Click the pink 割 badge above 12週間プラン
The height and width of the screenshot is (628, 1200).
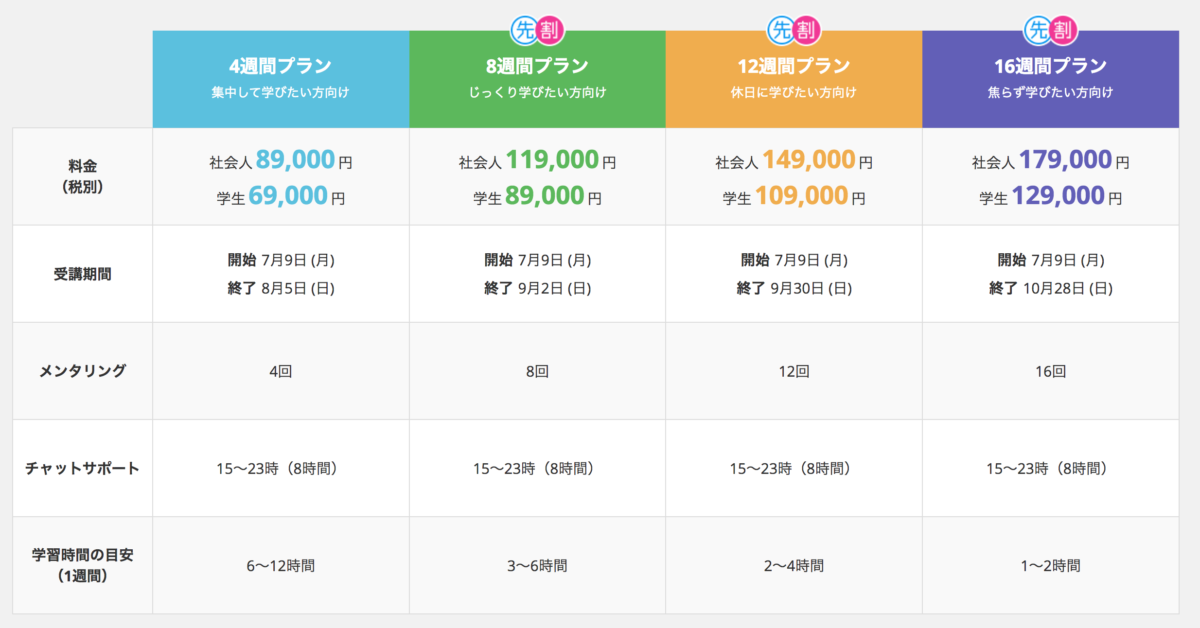click(807, 30)
